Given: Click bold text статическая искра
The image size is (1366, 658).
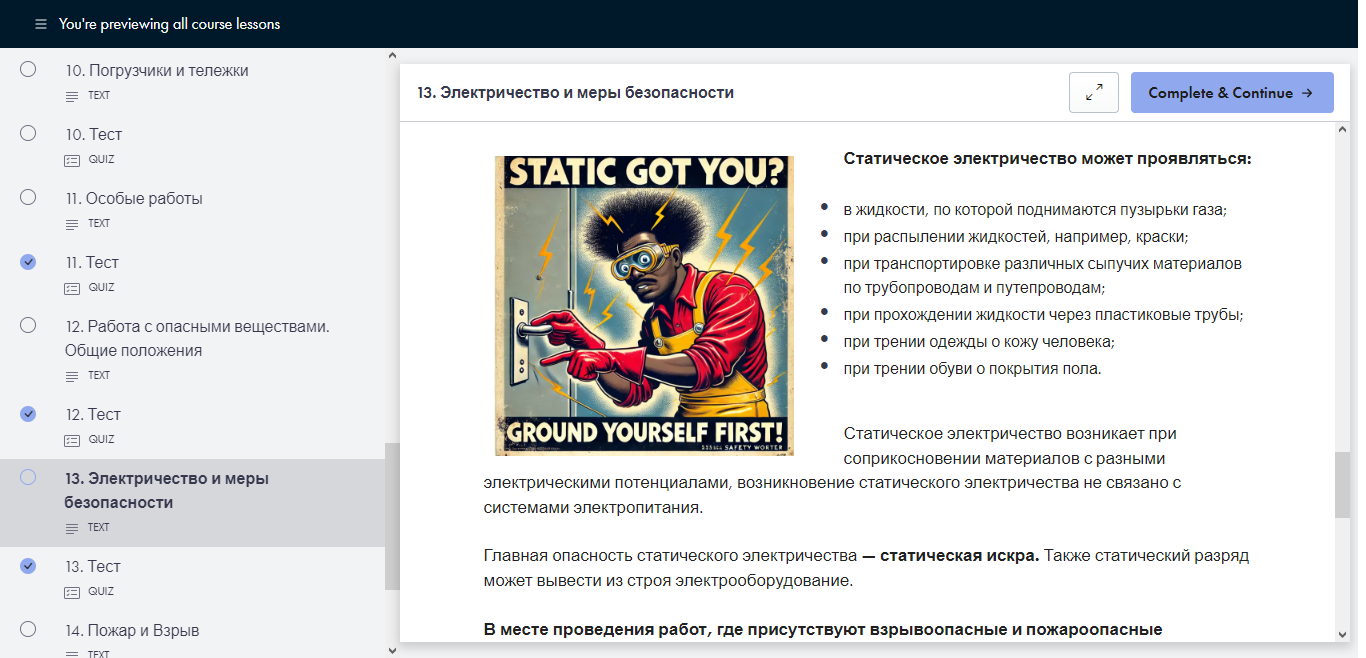Looking at the screenshot, I should tap(960, 555).
